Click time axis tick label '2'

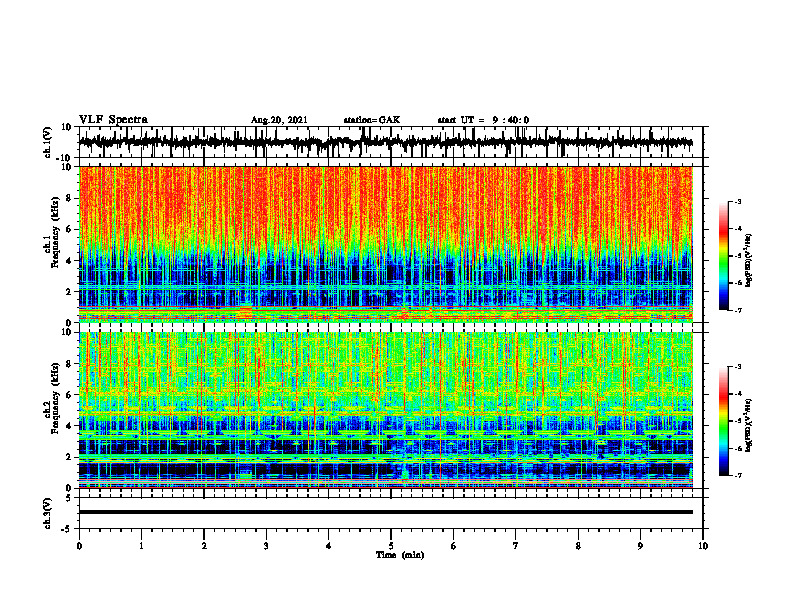click(204, 546)
